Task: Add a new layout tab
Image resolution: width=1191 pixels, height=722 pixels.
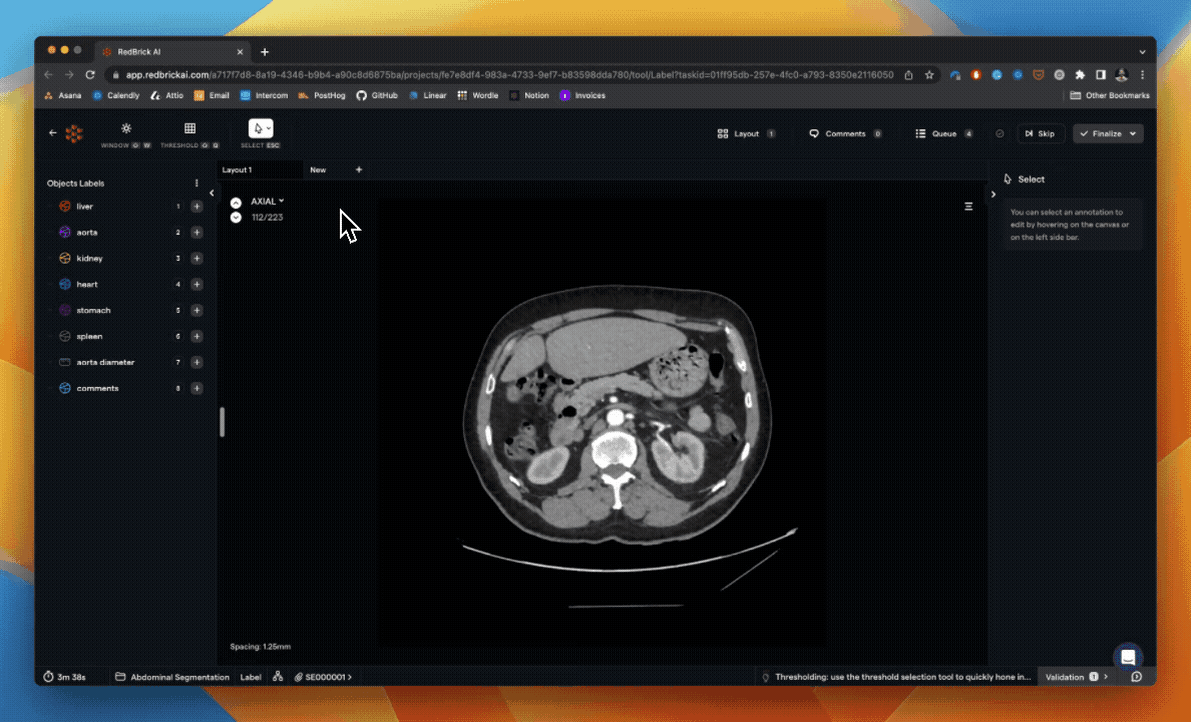Action: pyautogui.click(x=359, y=170)
